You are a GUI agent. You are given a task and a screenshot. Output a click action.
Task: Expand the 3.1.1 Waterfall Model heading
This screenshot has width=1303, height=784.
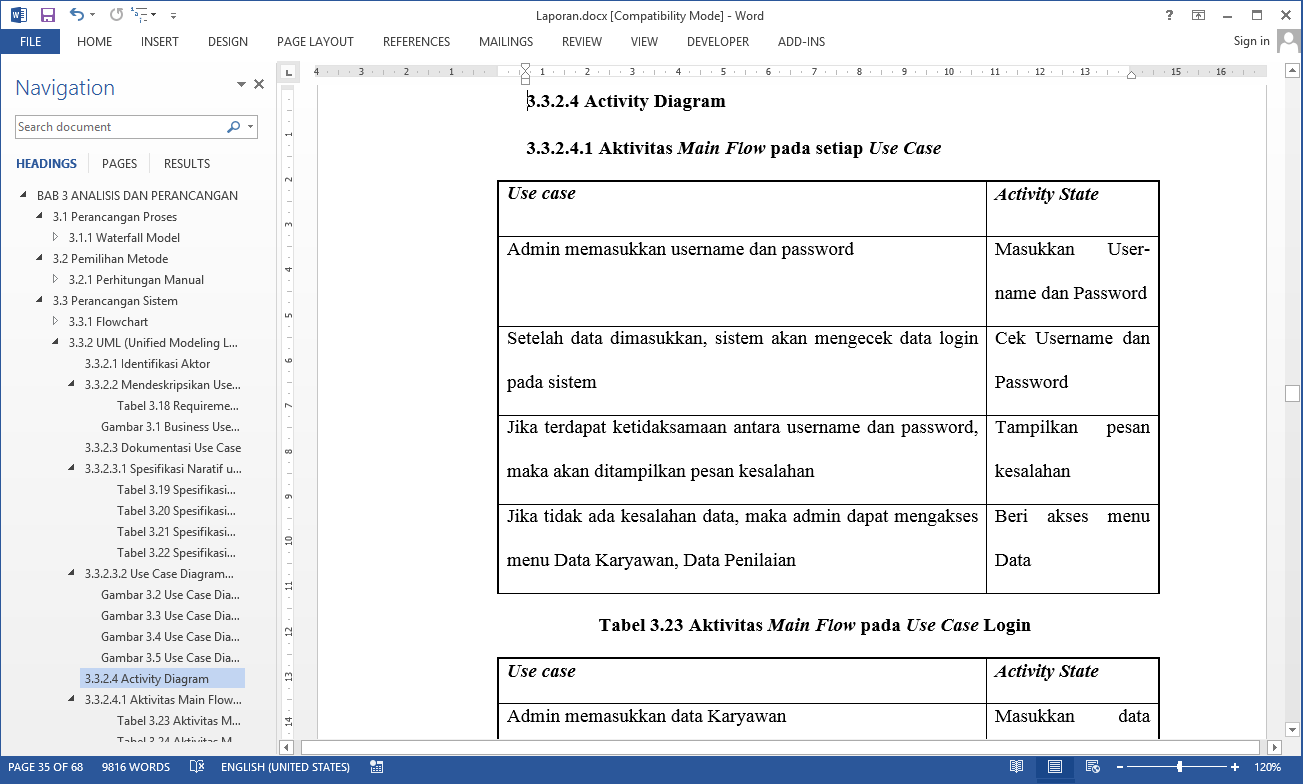[x=56, y=238]
